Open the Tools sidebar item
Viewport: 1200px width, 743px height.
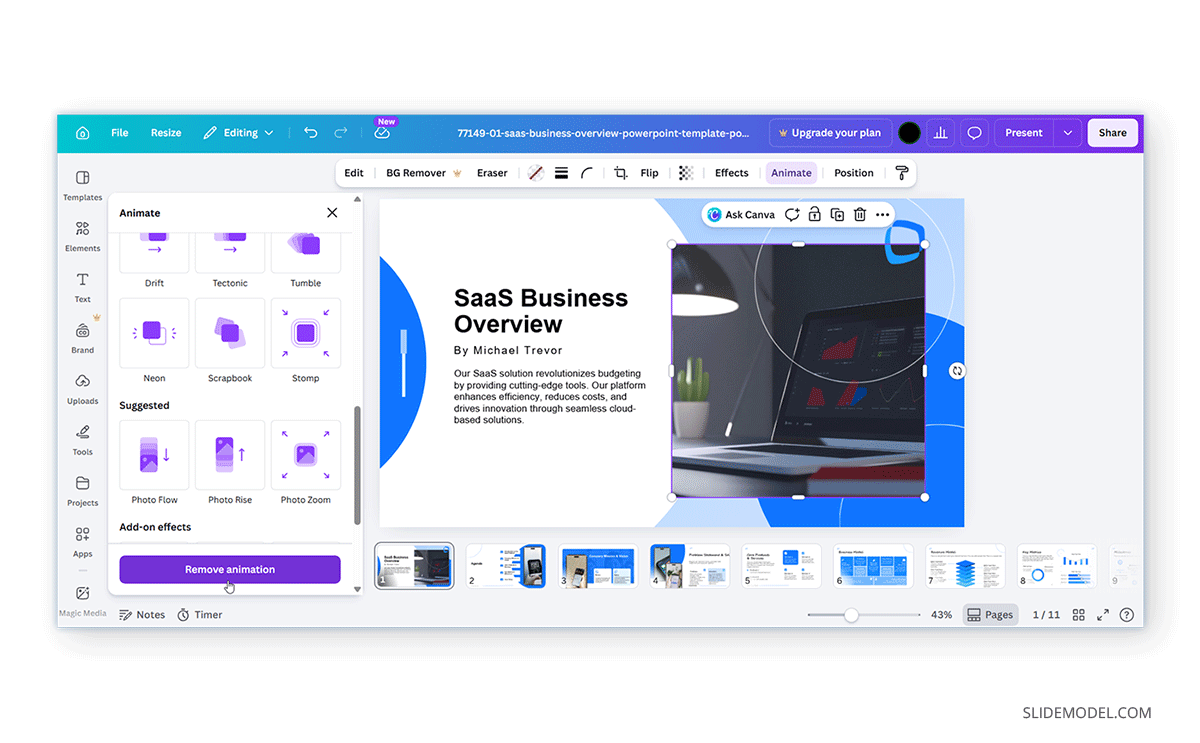(83, 440)
